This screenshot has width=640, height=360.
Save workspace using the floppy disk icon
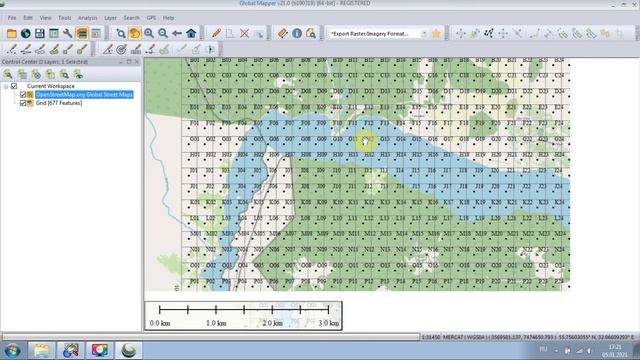pyautogui.click(x=40, y=33)
